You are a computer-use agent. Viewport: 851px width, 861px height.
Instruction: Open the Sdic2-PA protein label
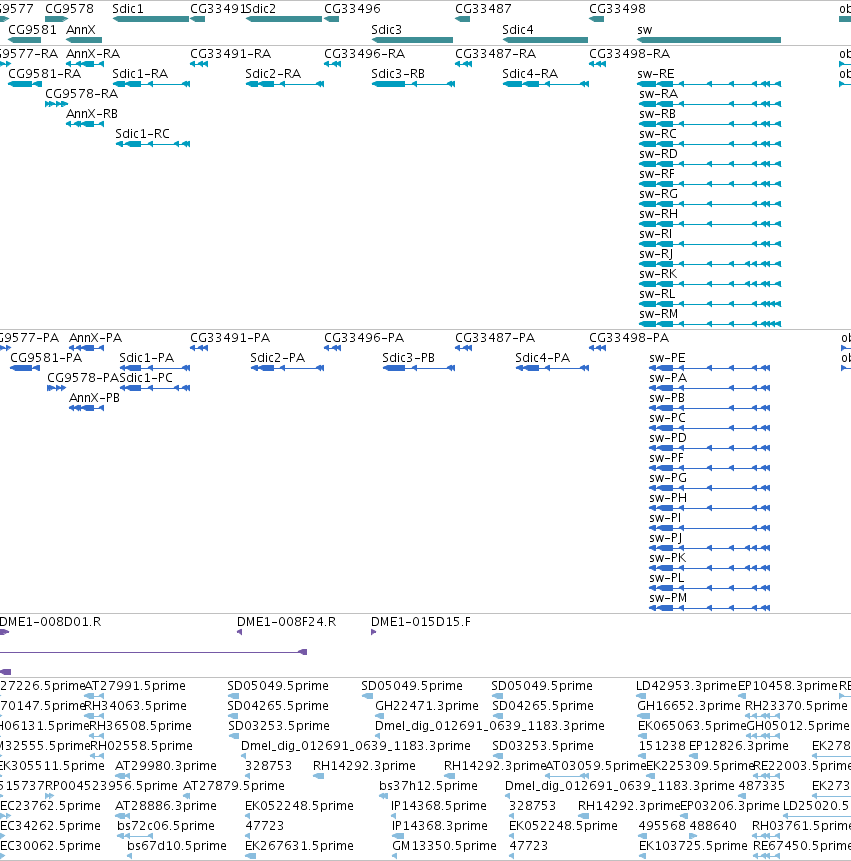point(277,357)
